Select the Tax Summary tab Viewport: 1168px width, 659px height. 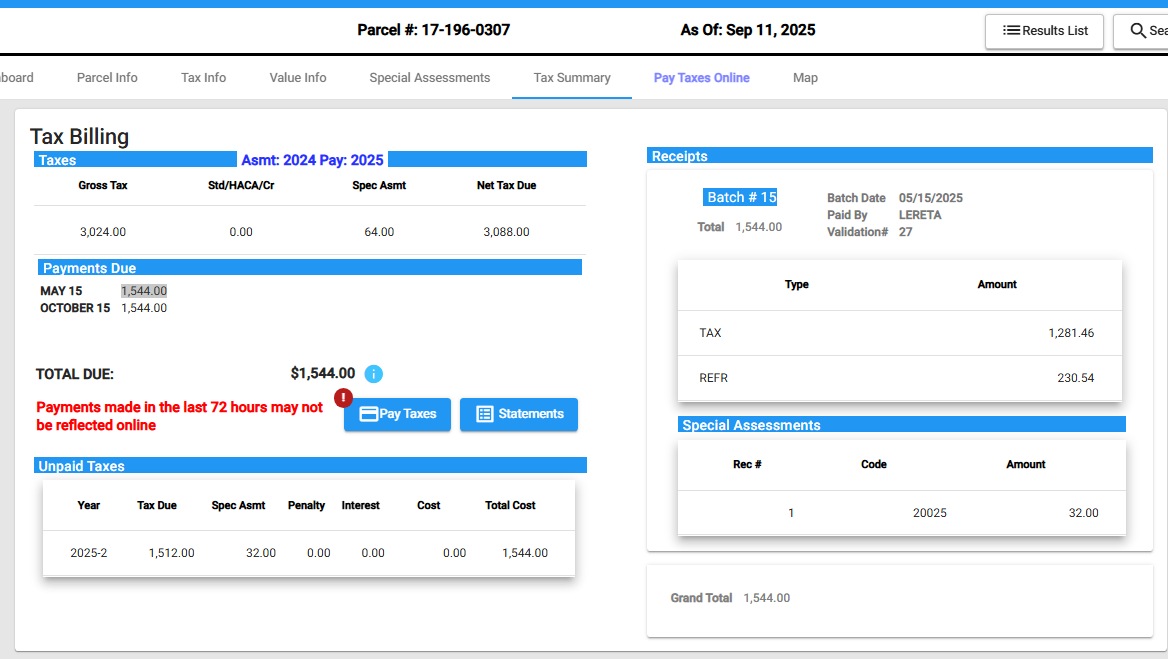pos(572,78)
